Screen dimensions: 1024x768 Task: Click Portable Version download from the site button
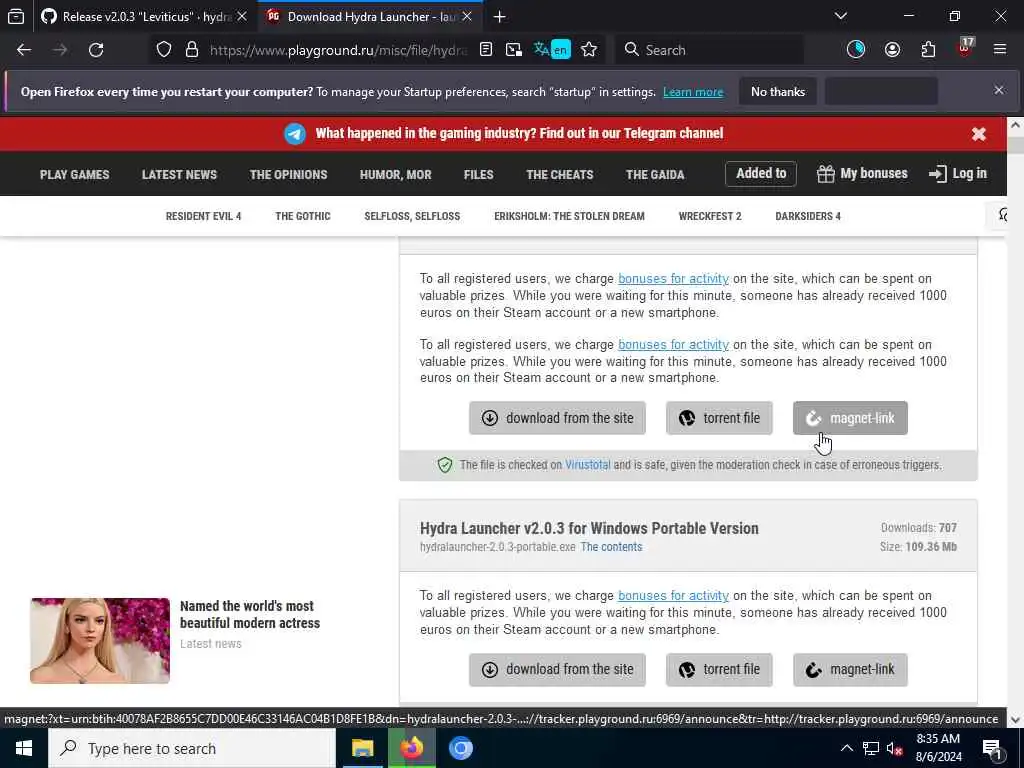pos(557,669)
